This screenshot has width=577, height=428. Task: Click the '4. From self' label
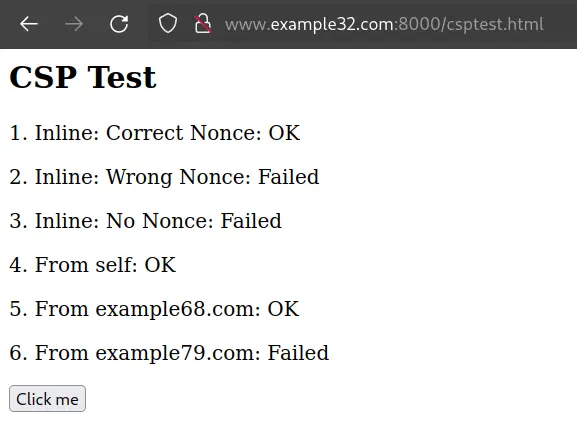coord(73,265)
